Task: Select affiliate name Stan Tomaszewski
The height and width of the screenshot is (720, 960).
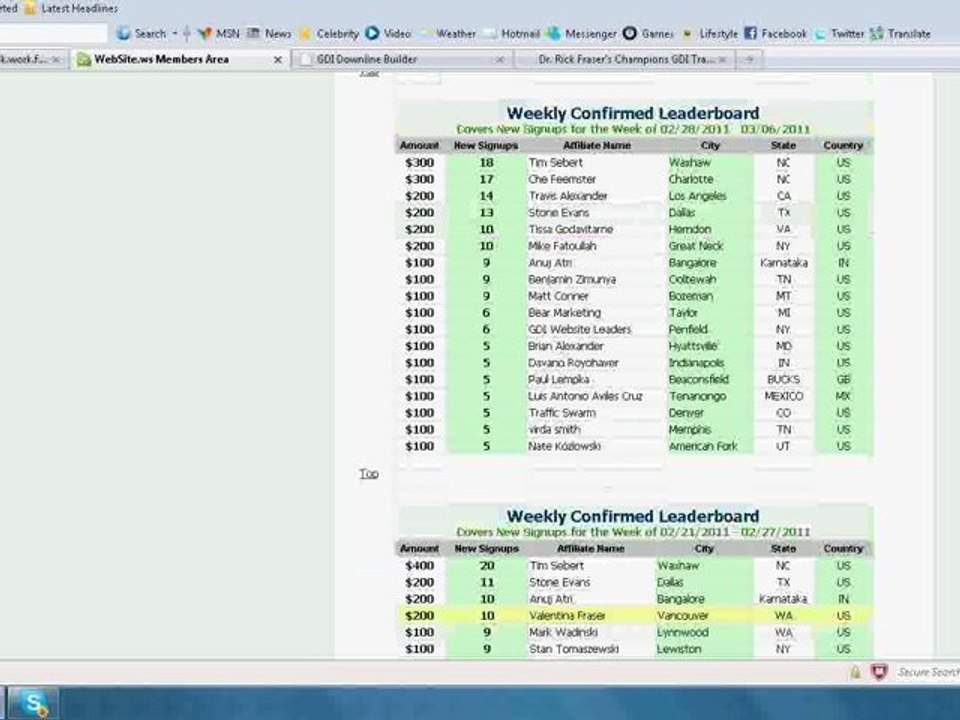Action: [574, 649]
